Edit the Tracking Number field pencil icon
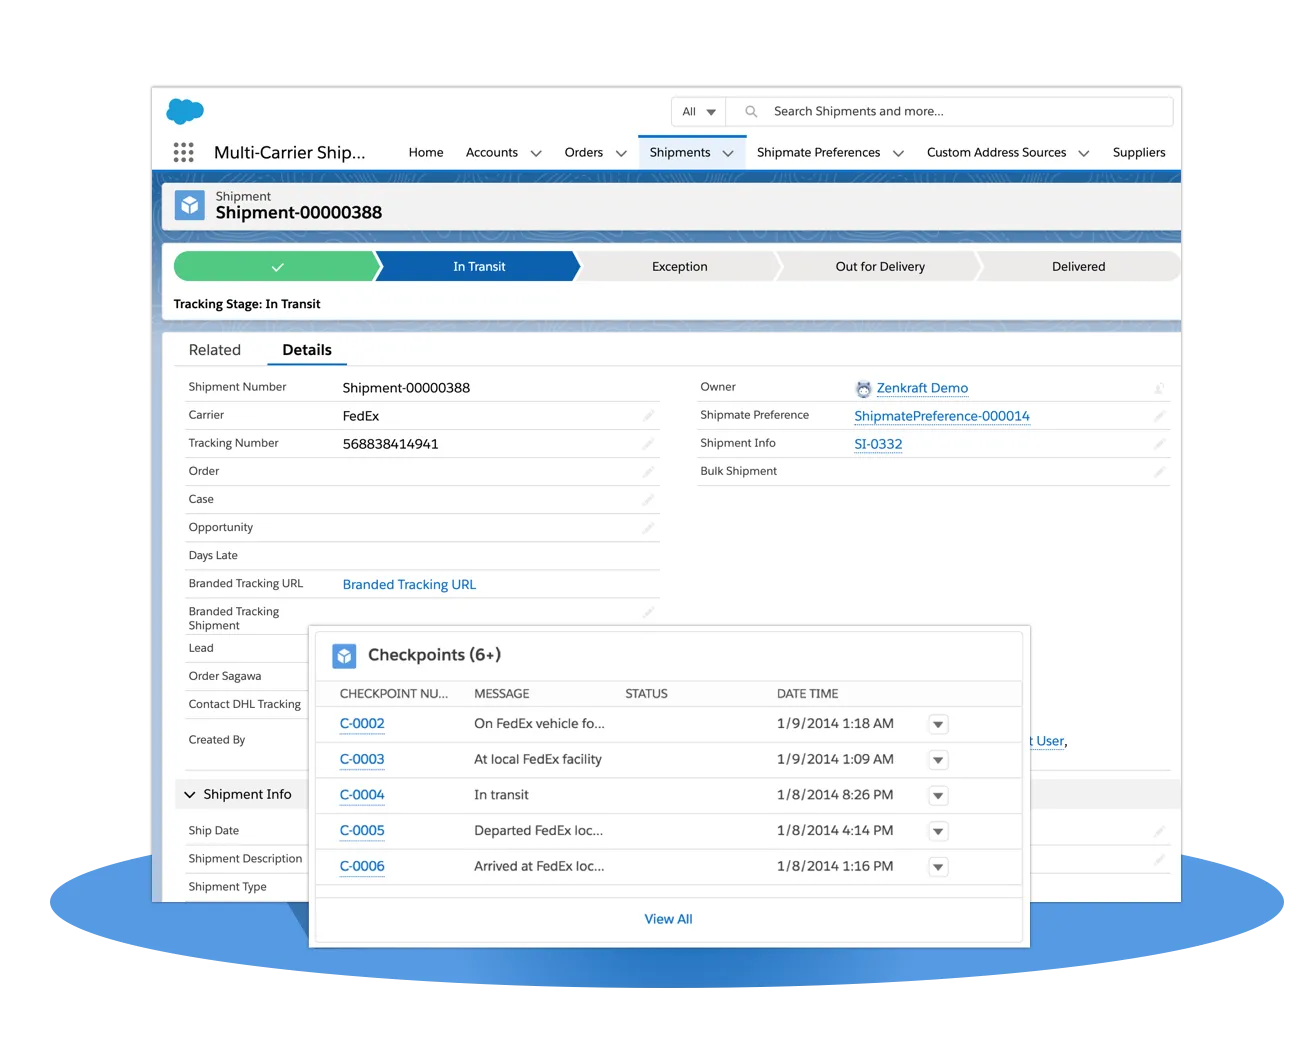Screen dimensions: 1300x1050 [x=648, y=444]
